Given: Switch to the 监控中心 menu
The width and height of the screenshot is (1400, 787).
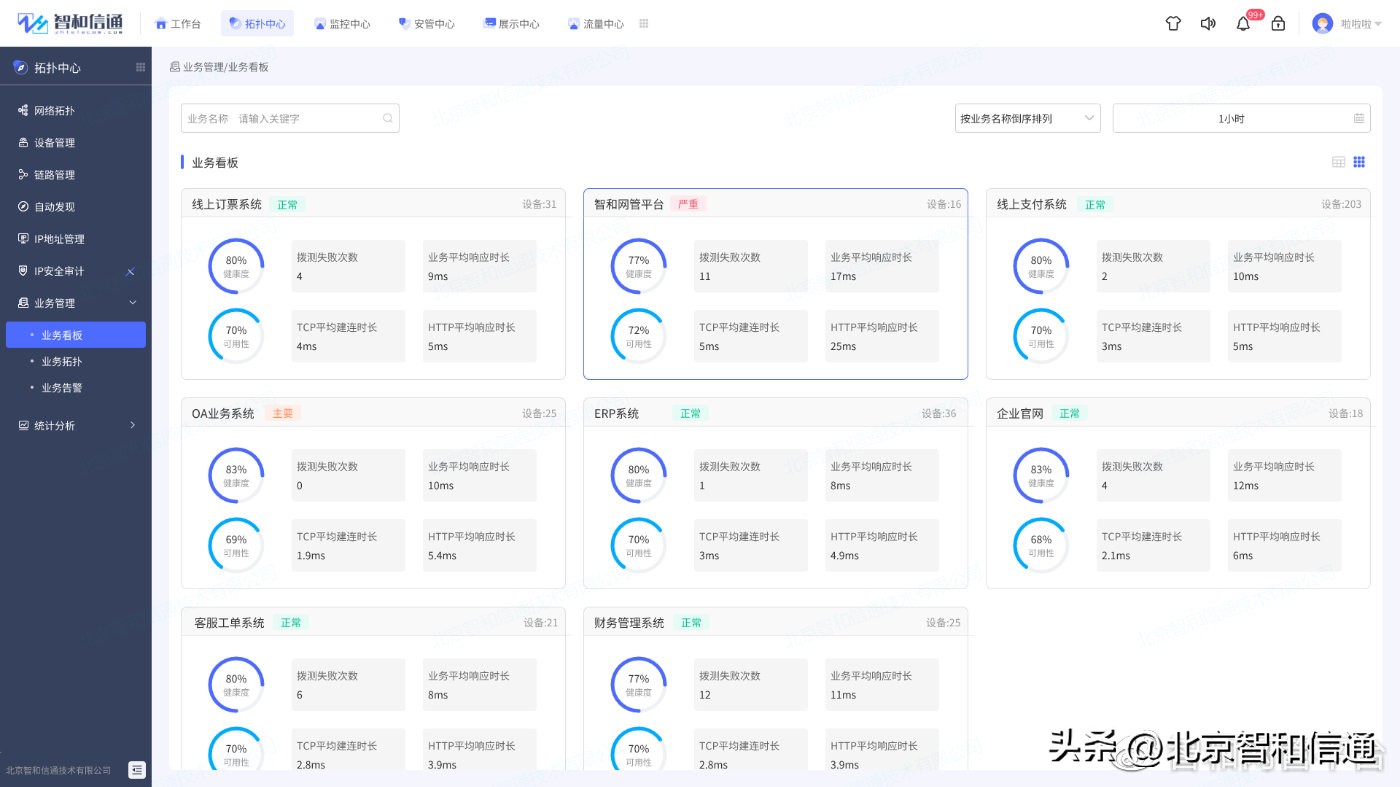Looking at the screenshot, I should point(343,22).
